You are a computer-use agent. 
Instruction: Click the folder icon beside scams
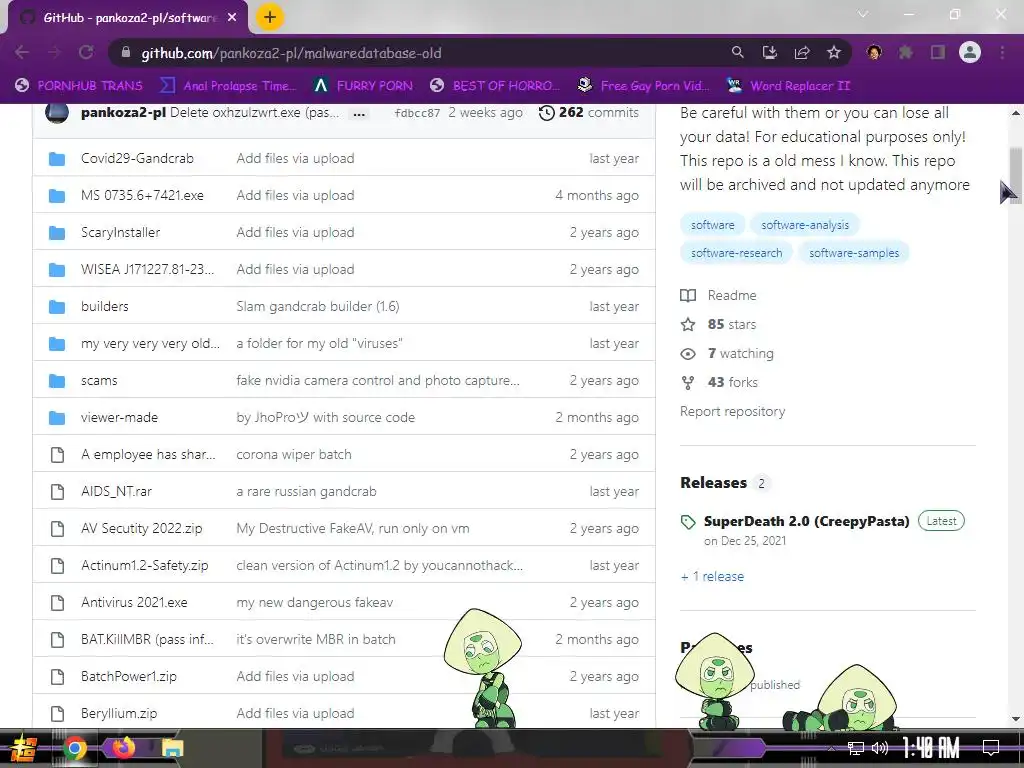point(57,381)
